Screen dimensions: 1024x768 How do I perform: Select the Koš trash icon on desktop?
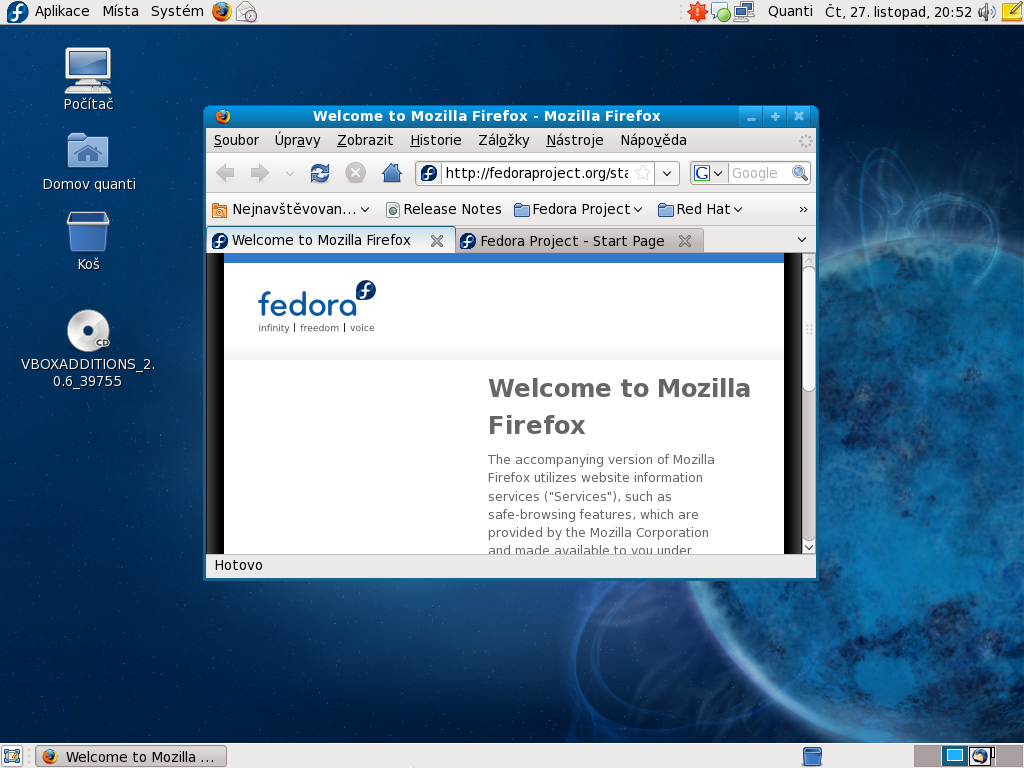click(x=88, y=241)
